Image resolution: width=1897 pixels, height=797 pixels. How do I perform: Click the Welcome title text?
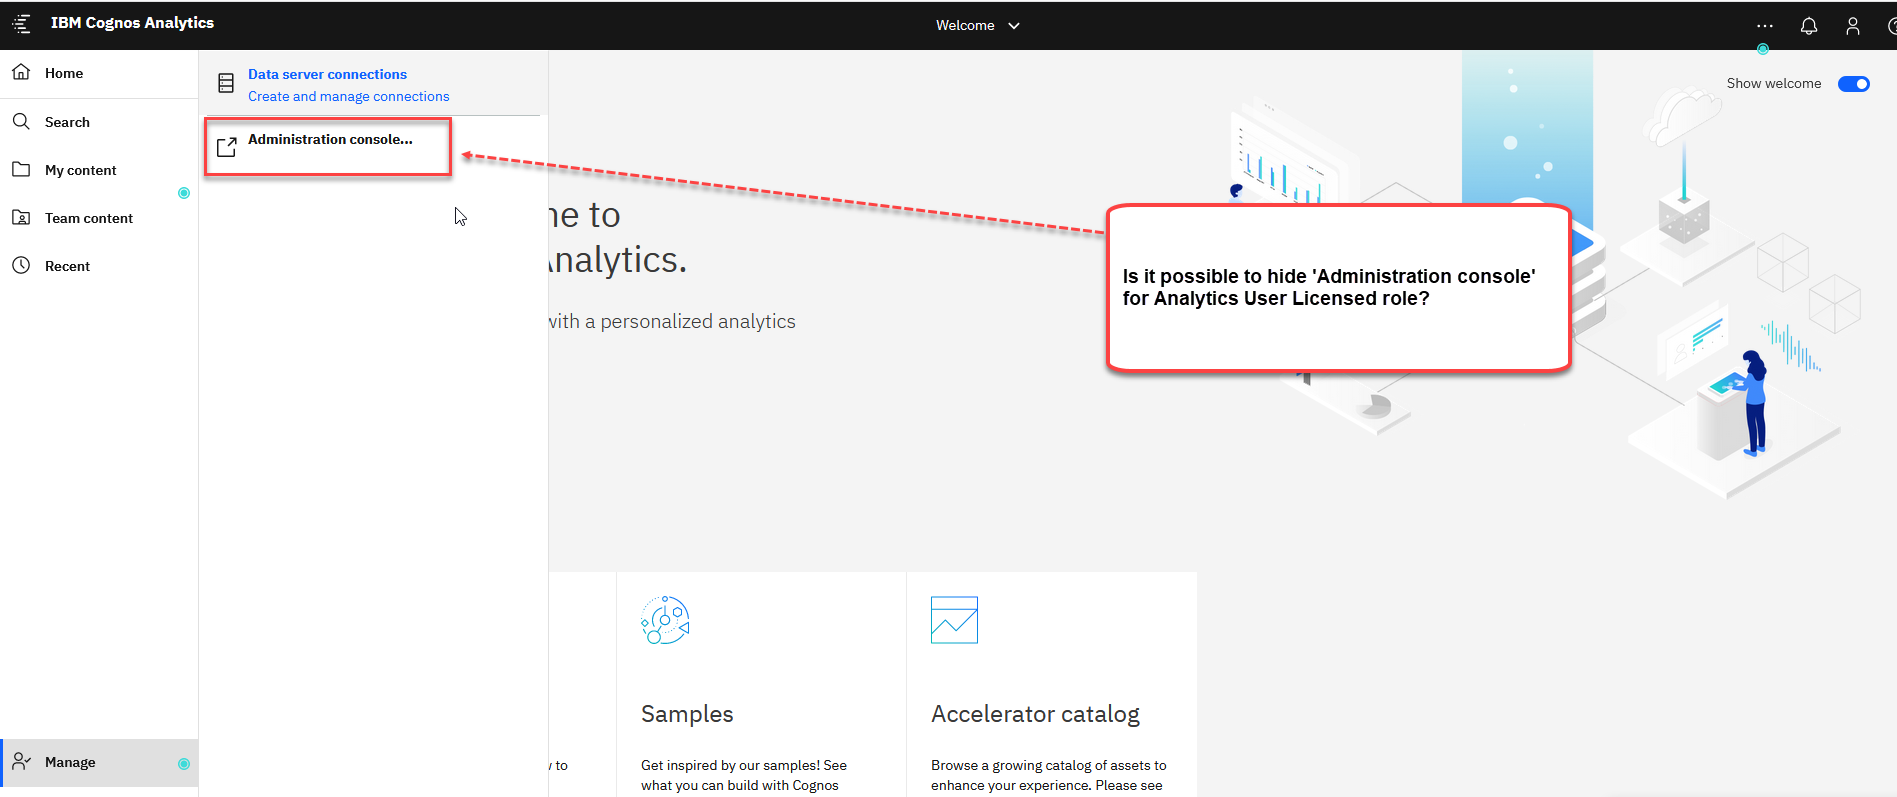click(965, 26)
